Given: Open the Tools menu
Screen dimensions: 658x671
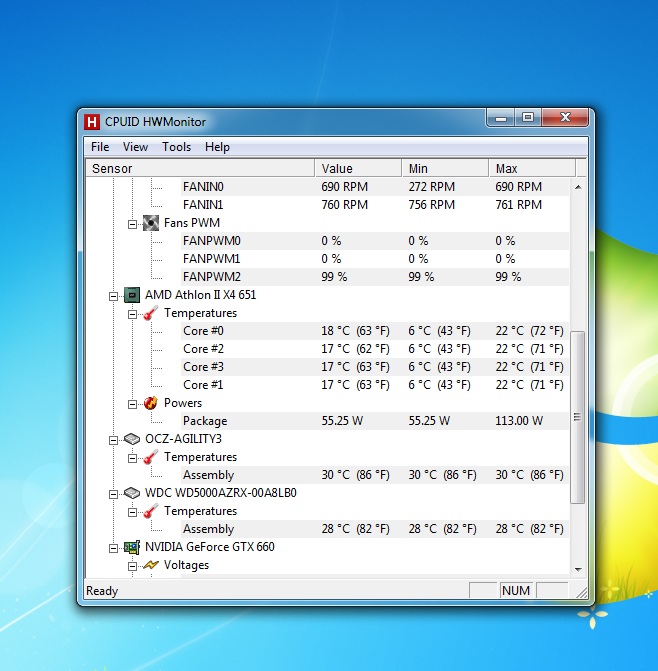Looking at the screenshot, I should [x=176, y=147].
